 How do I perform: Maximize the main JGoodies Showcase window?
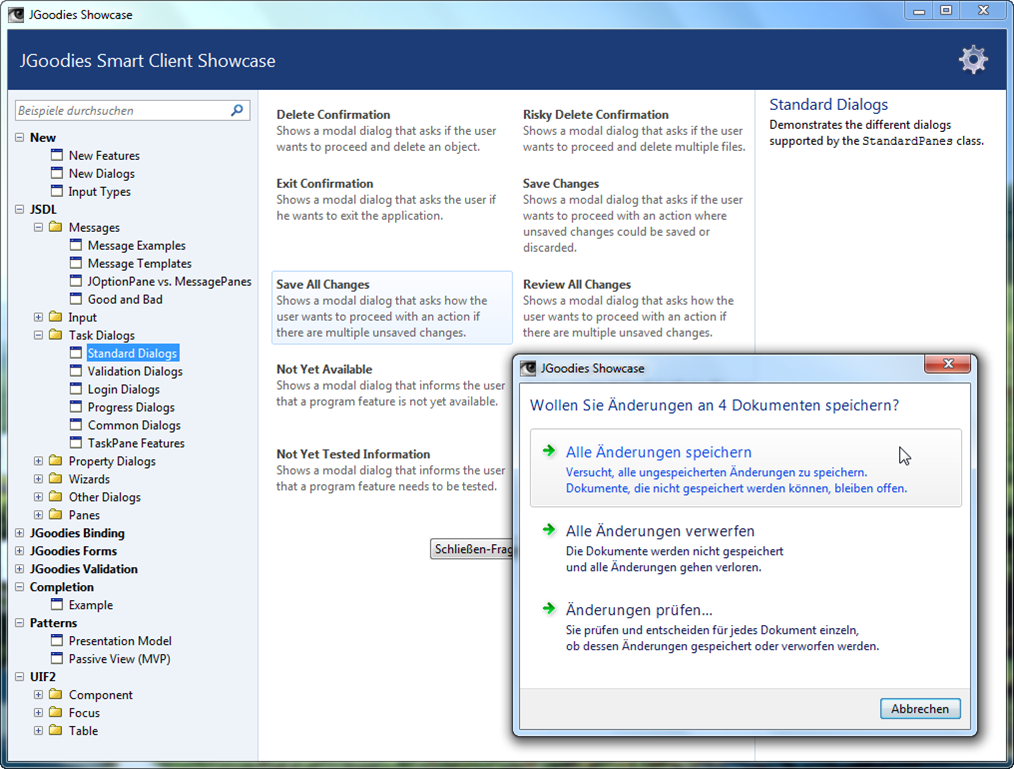[x=946, y=10]
